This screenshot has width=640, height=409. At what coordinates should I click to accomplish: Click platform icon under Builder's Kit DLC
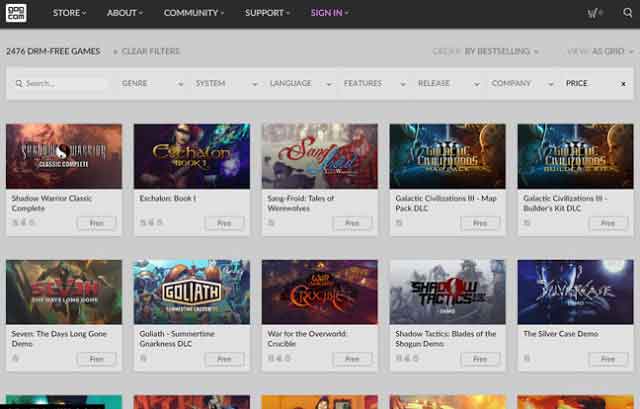click(x=527, y=223)
